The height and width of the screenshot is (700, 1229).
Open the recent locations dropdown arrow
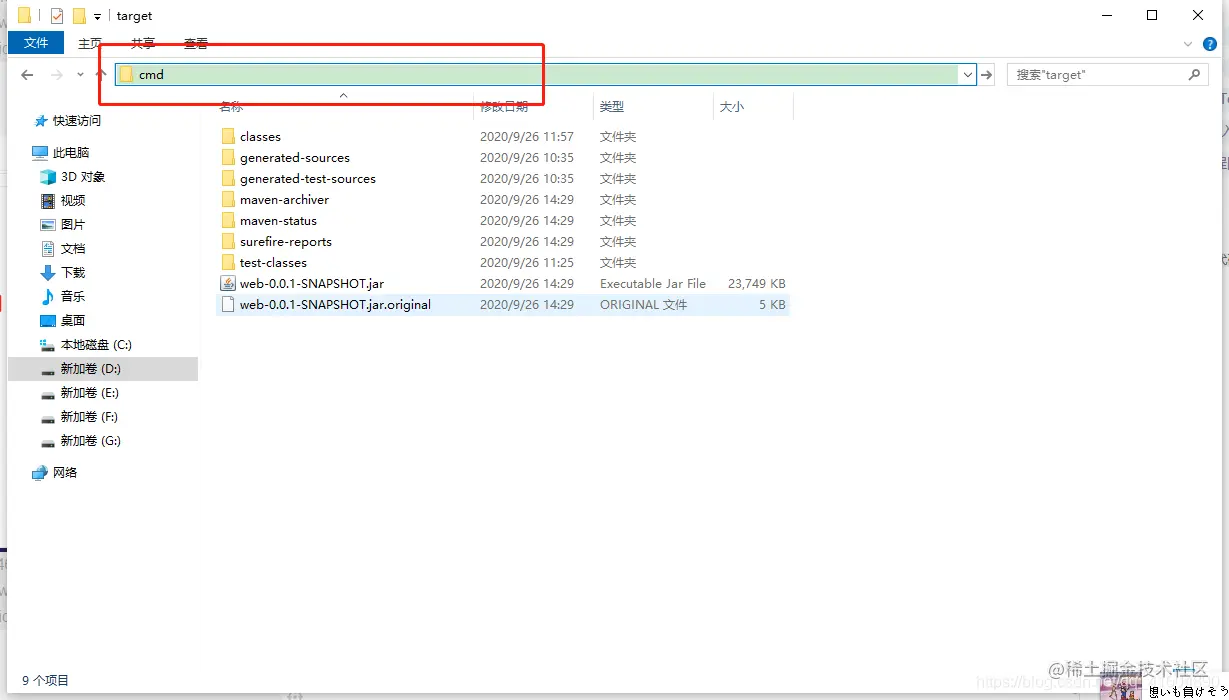pyautogui.click(x=80, y=75)
